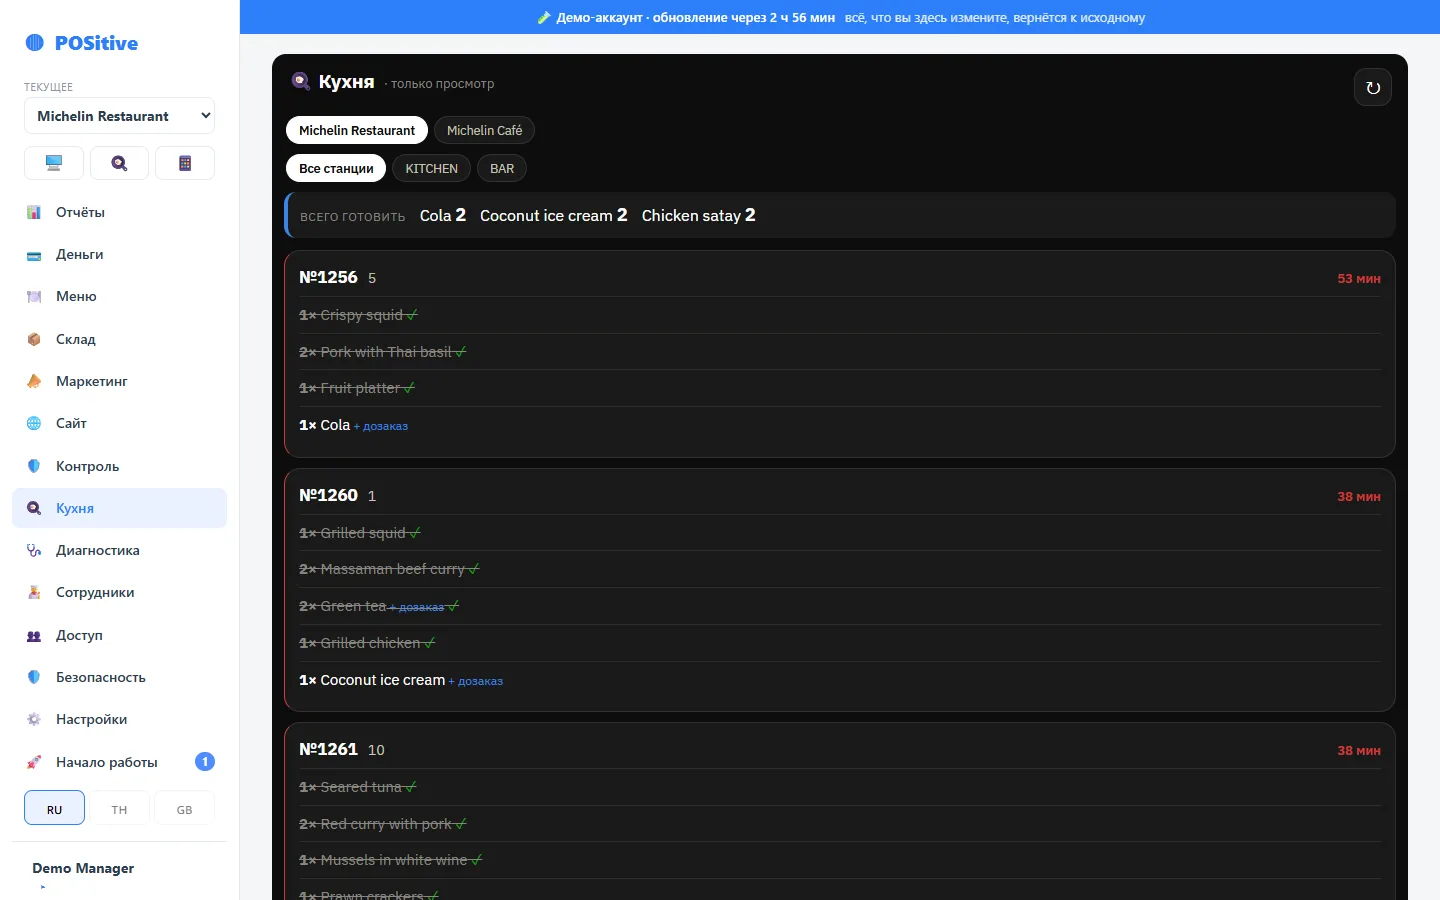Select Все станции filter

[336, 169]
